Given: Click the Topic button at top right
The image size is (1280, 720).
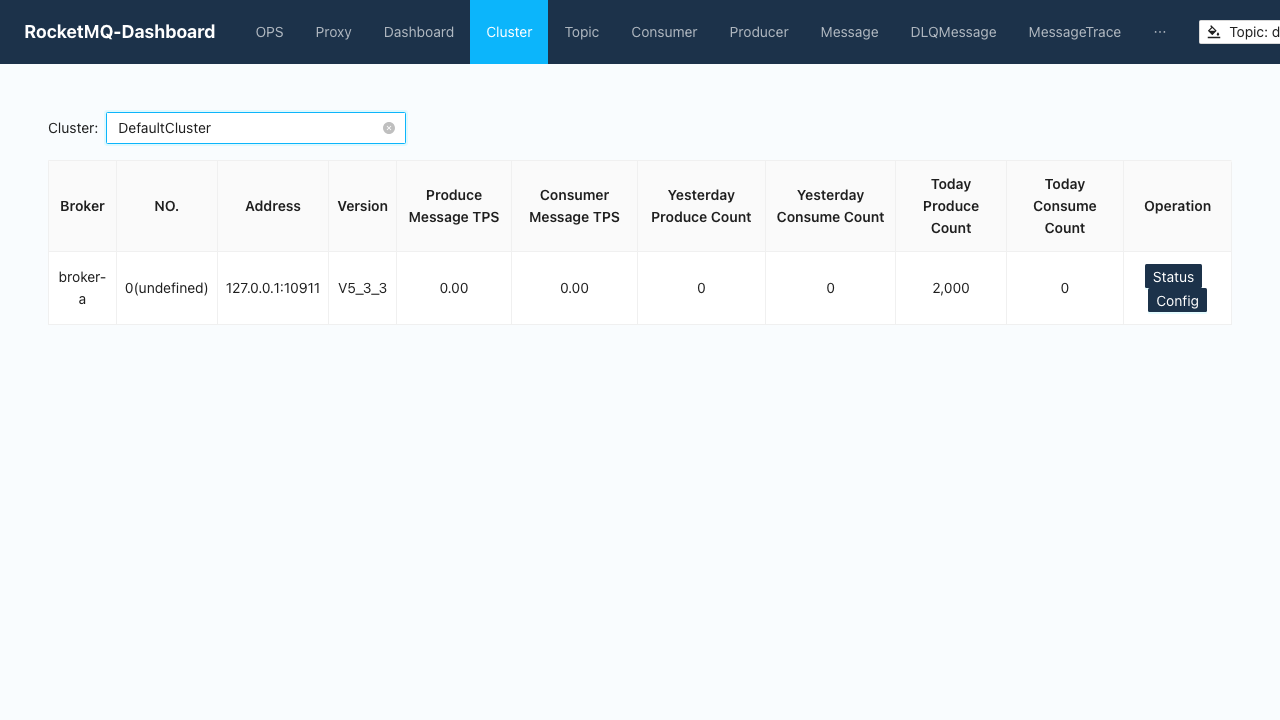Looking at the screenshot, I should pyautogui.click(x=1240, y=32).
